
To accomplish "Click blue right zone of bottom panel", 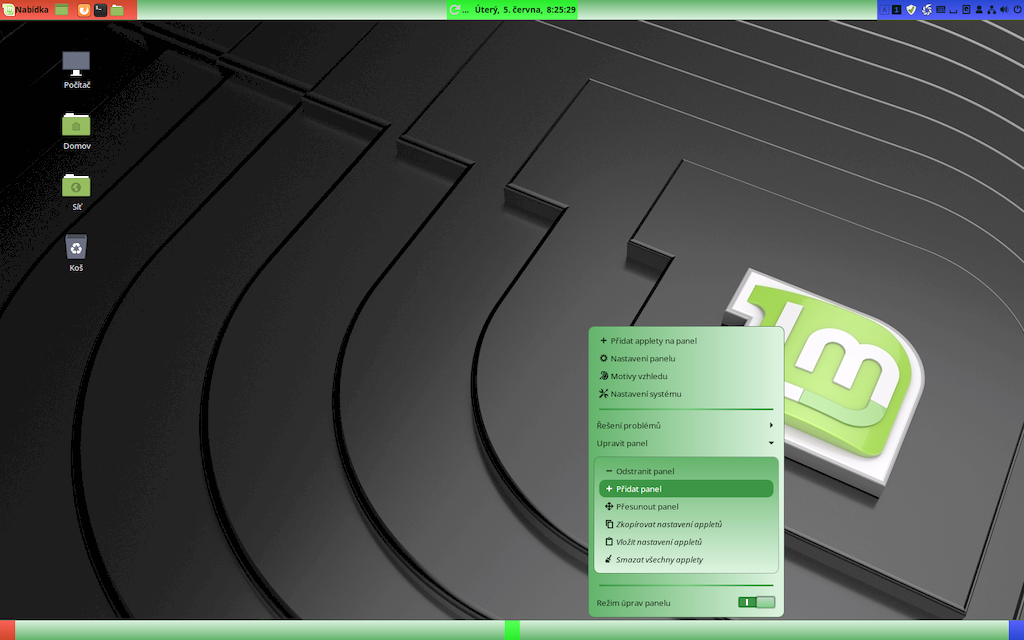I will pyautogui.click(x=1016, y=630).
